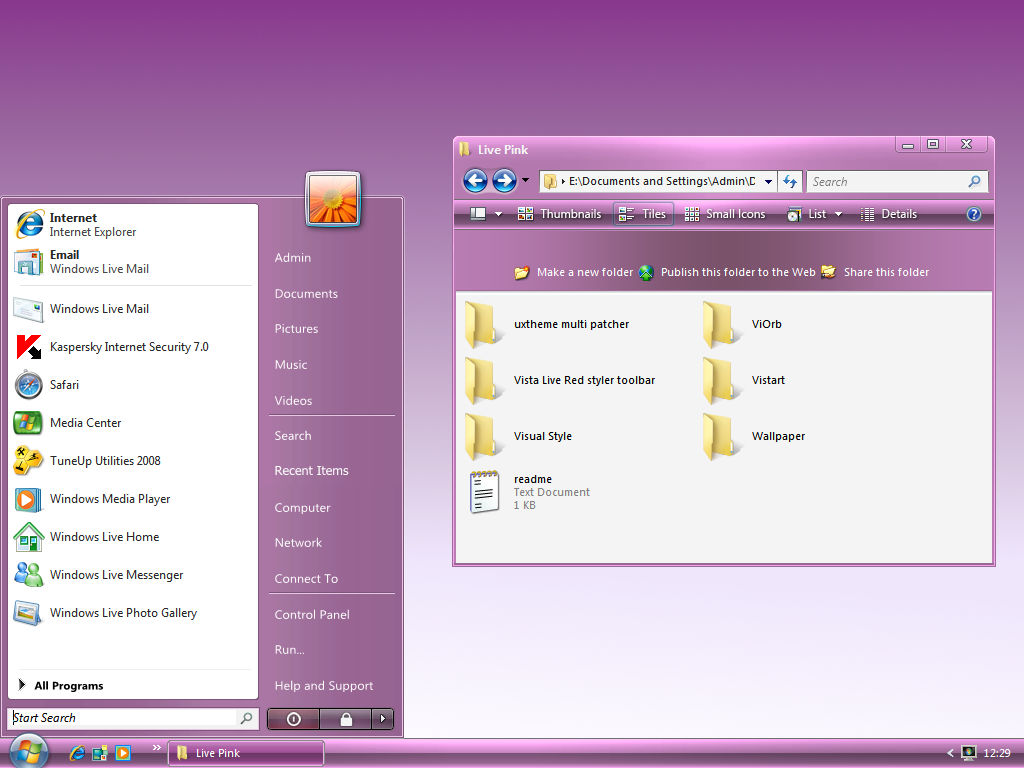Open the help question mark icon
This screenshot has width=1024, height=768.
(974, 214)
